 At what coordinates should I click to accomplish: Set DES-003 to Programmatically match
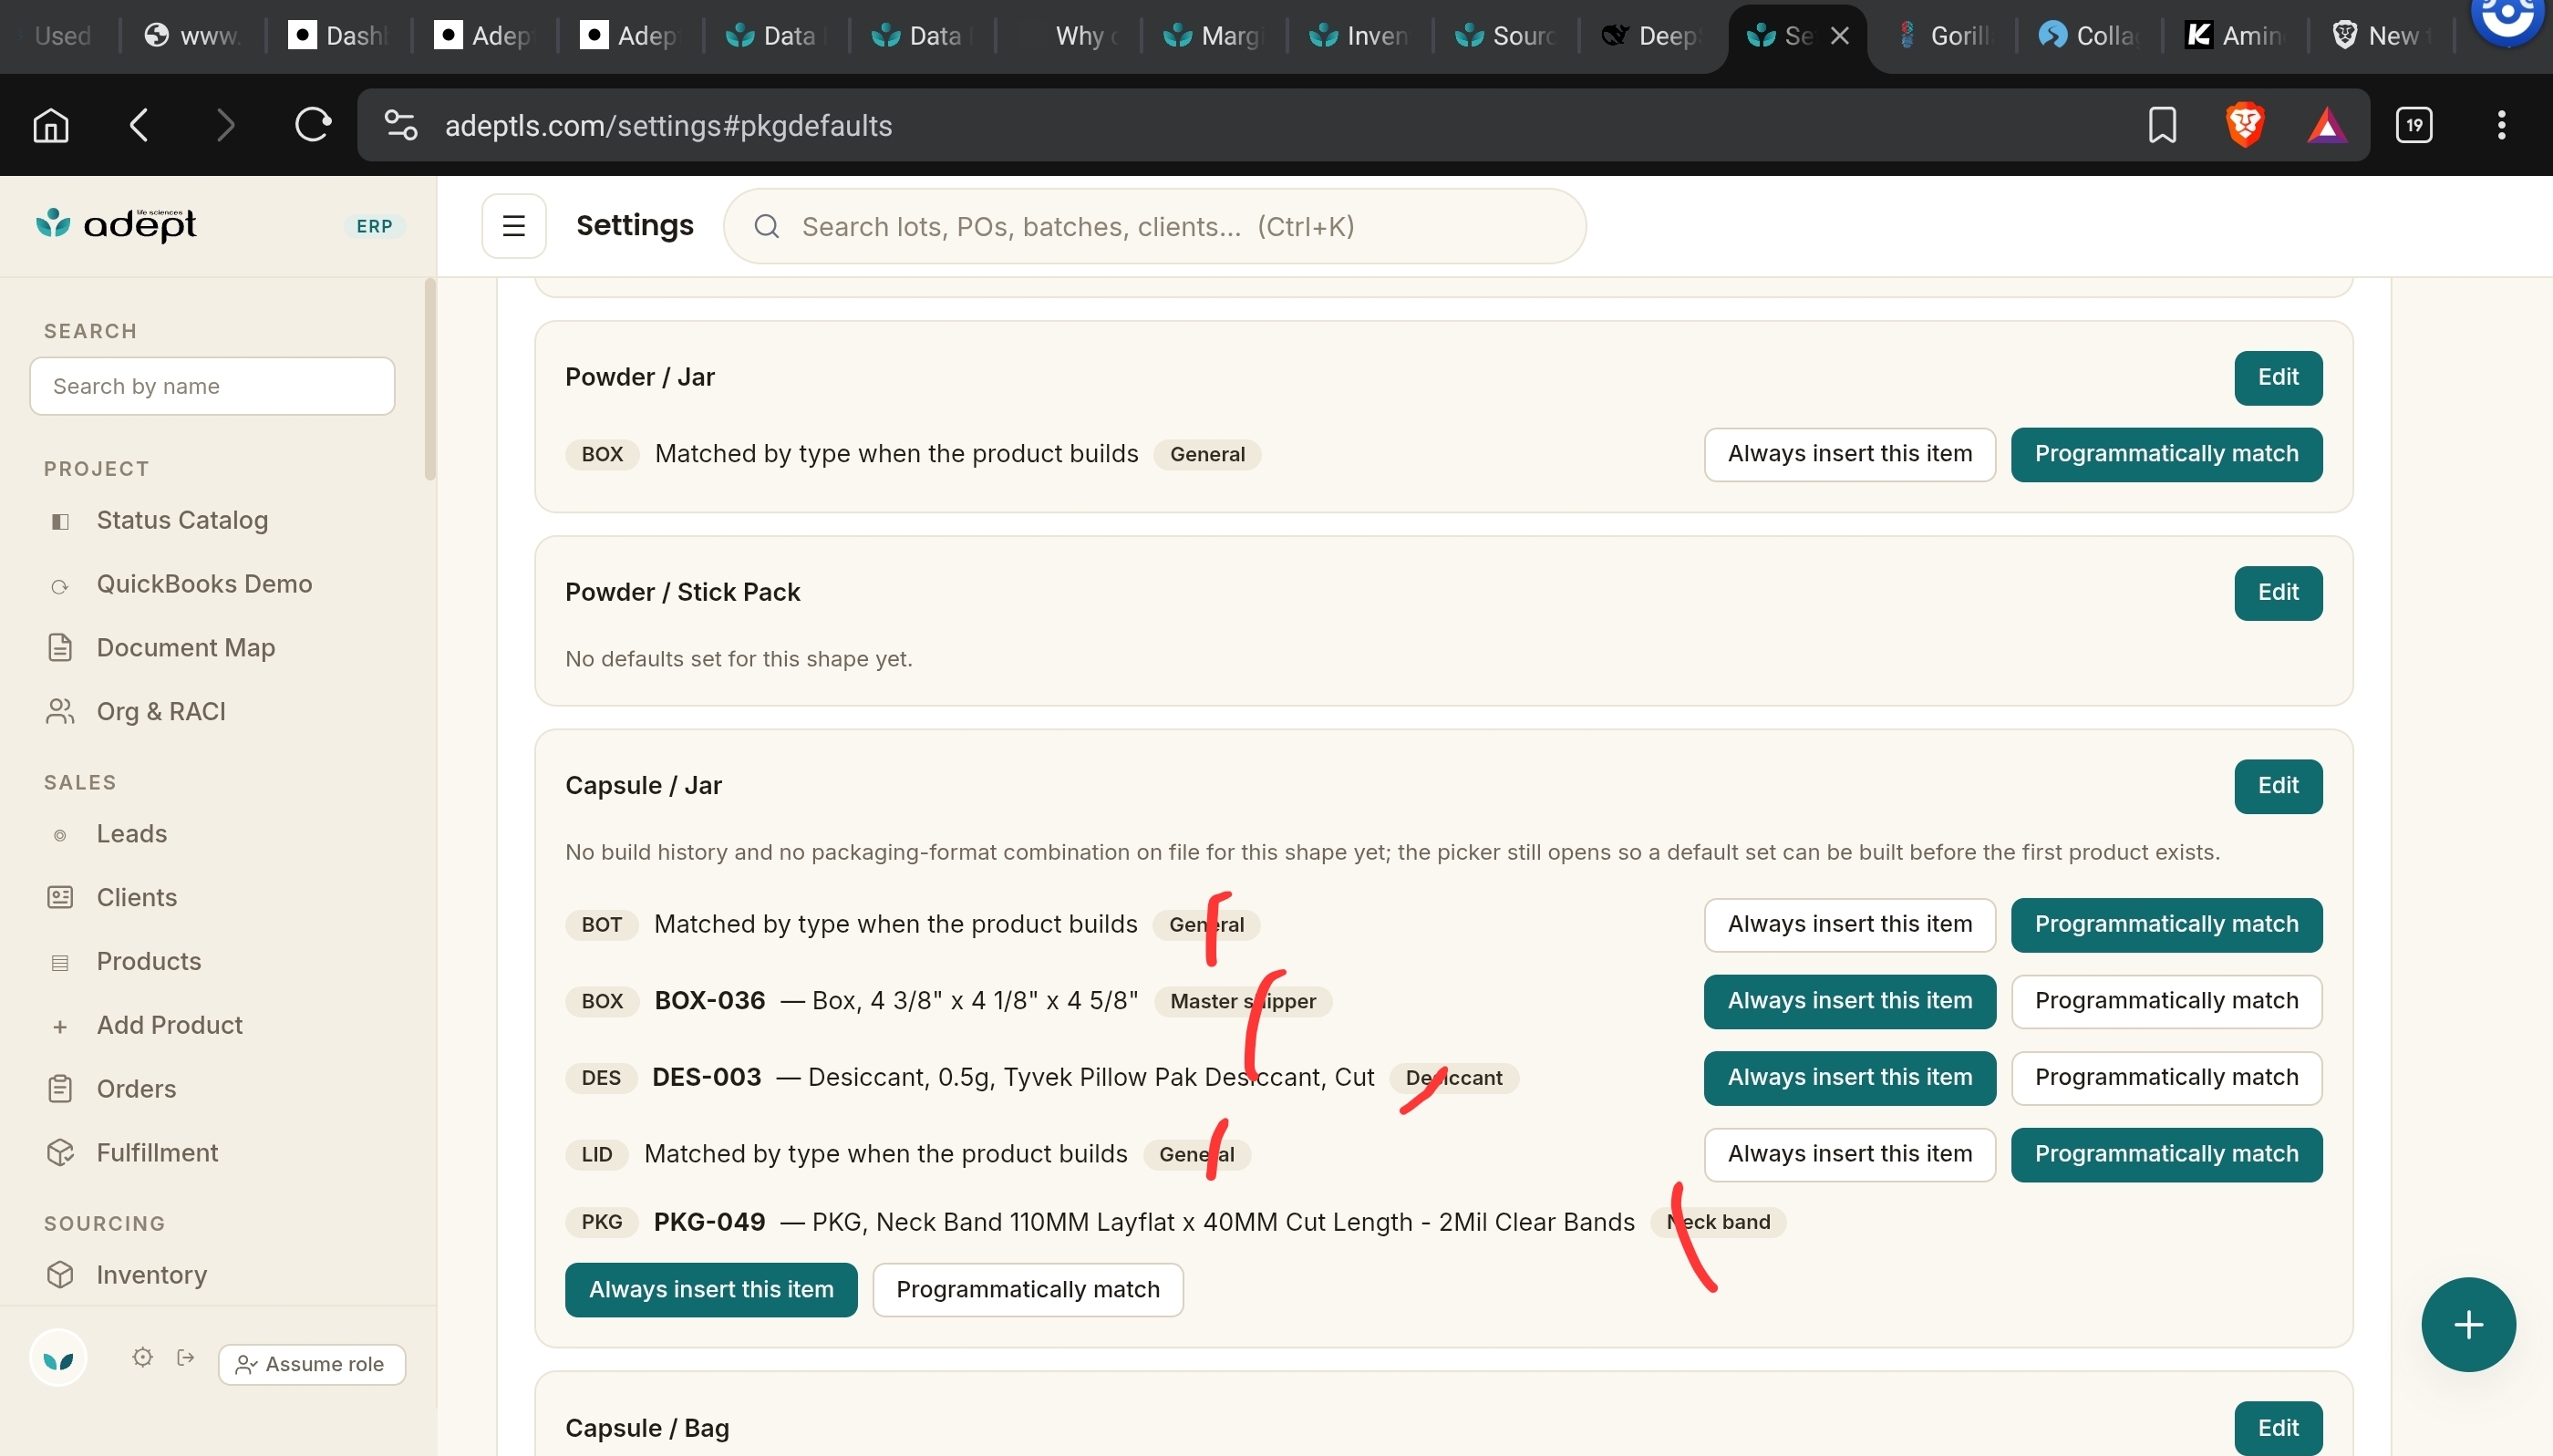click(2166, 1077)
